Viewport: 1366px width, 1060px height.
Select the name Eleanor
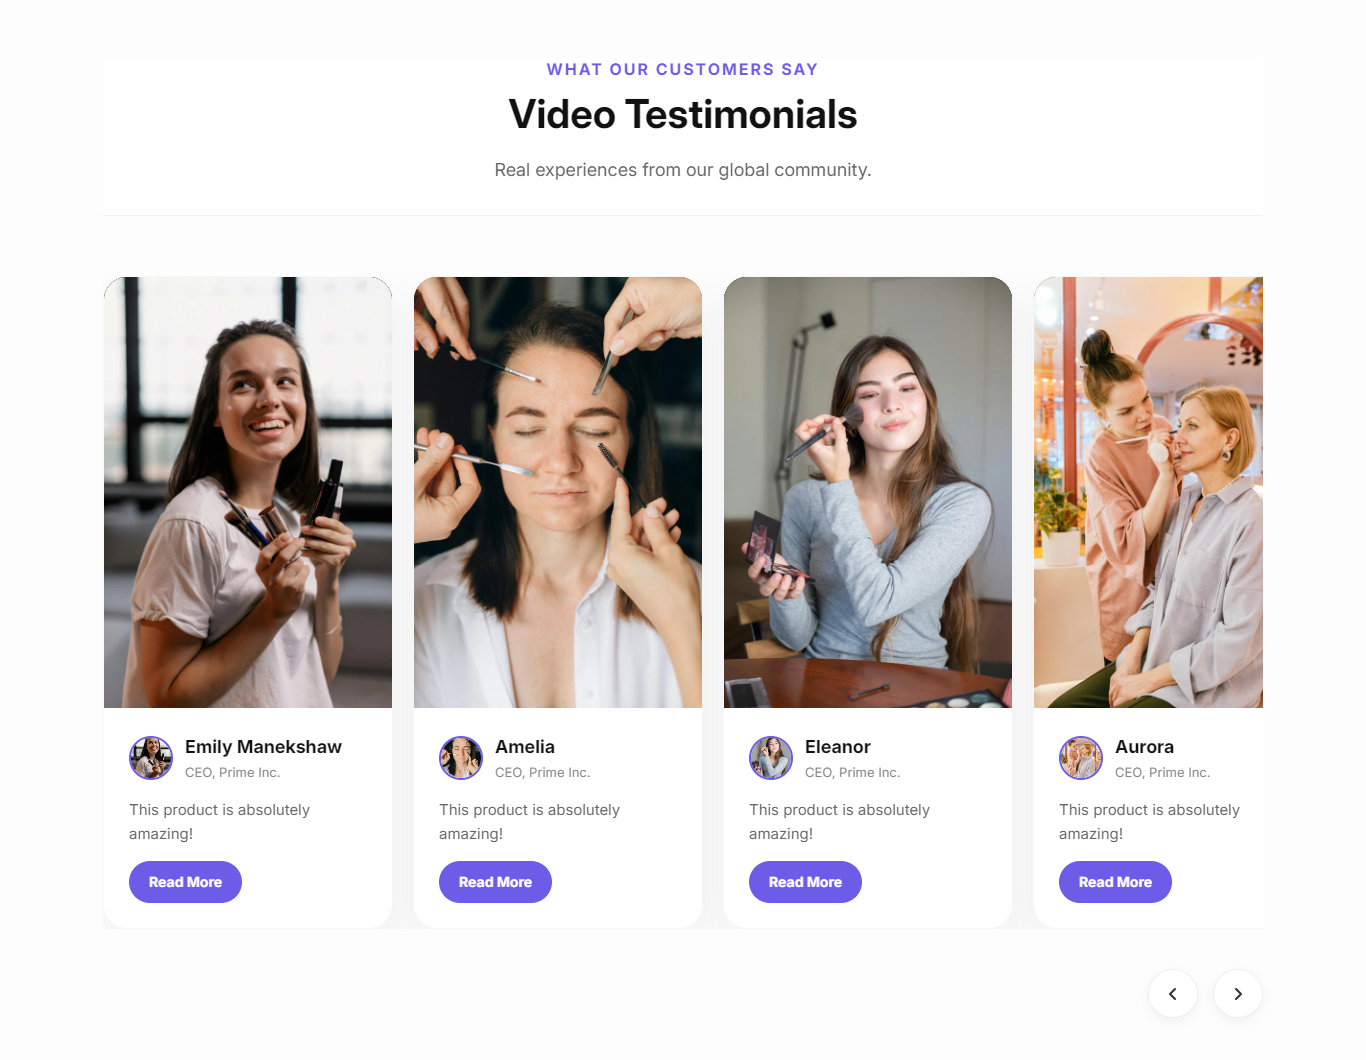pos(838,747)
